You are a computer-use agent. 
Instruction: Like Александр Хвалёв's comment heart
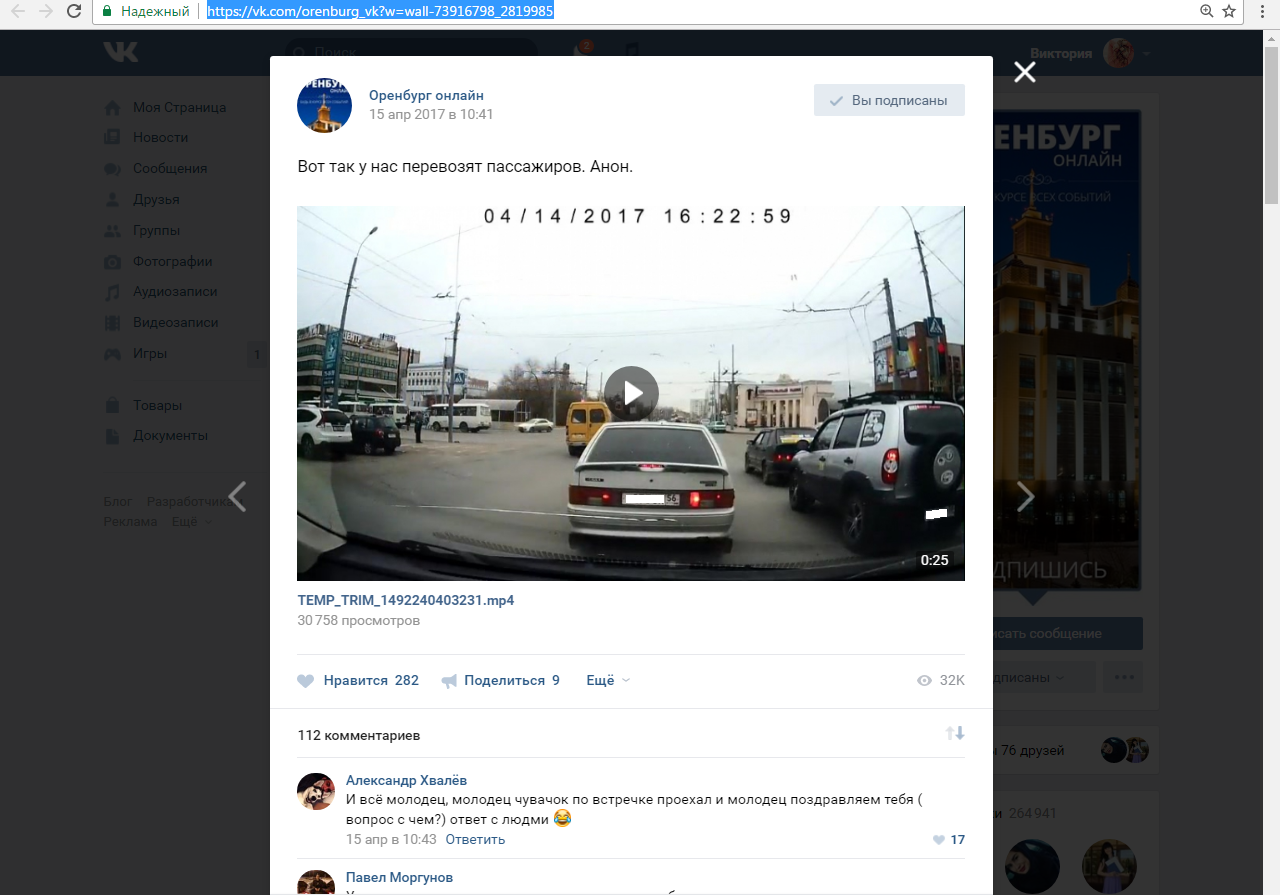[939, 840]
